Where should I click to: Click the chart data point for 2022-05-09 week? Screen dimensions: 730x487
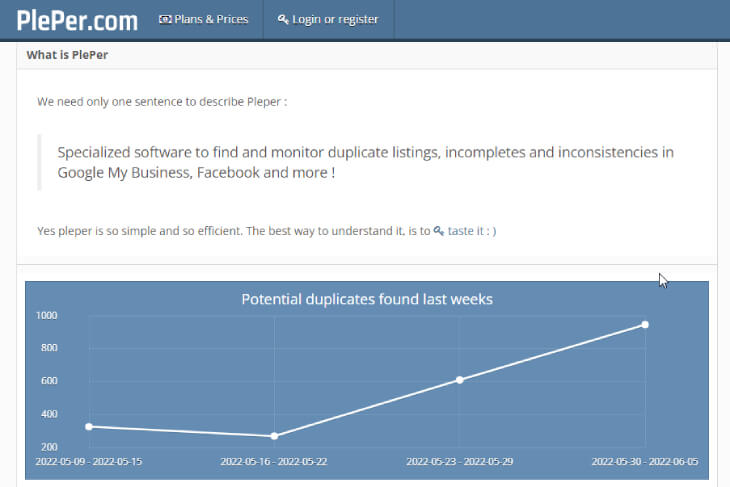(x=89, y=426)
